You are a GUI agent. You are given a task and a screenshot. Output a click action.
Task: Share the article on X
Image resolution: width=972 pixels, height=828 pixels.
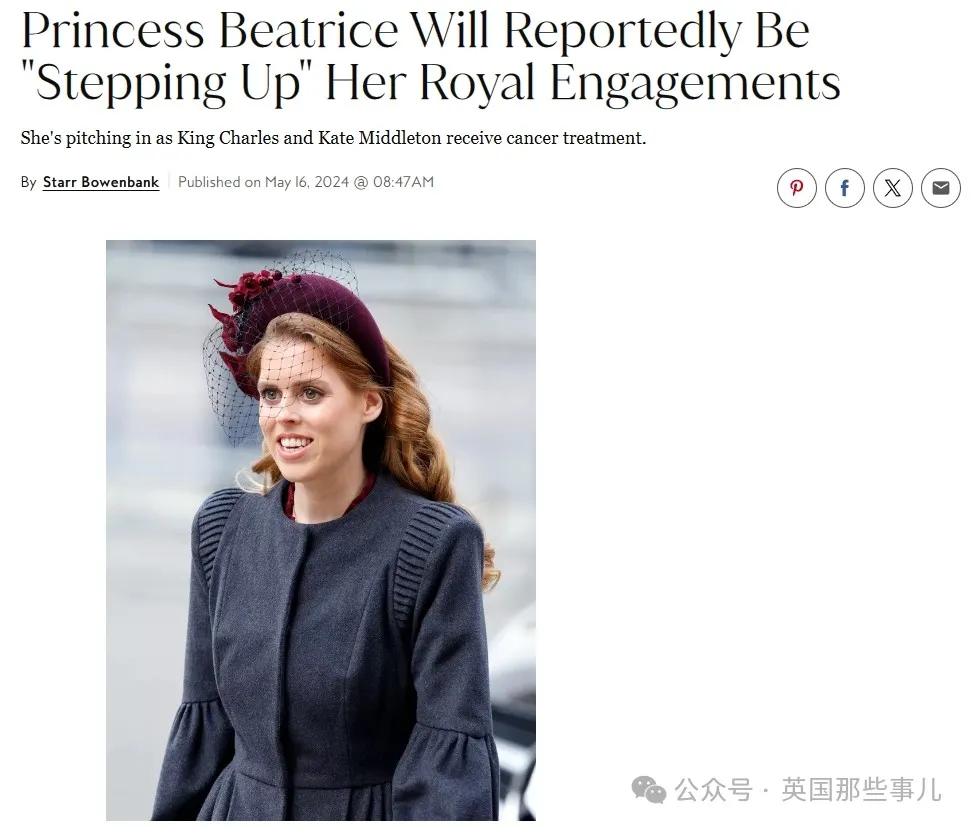tap(893, 188)
